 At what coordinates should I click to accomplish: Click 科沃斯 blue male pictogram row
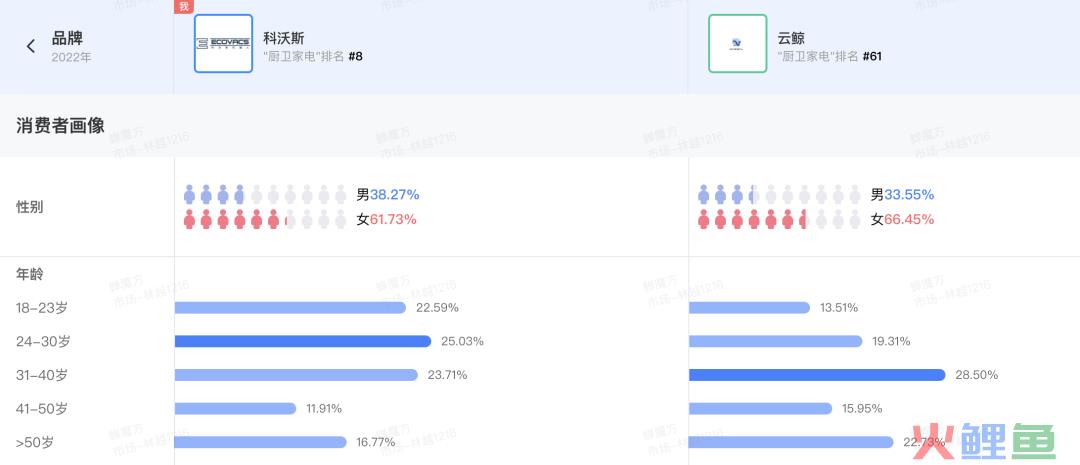tap(265, 195)
